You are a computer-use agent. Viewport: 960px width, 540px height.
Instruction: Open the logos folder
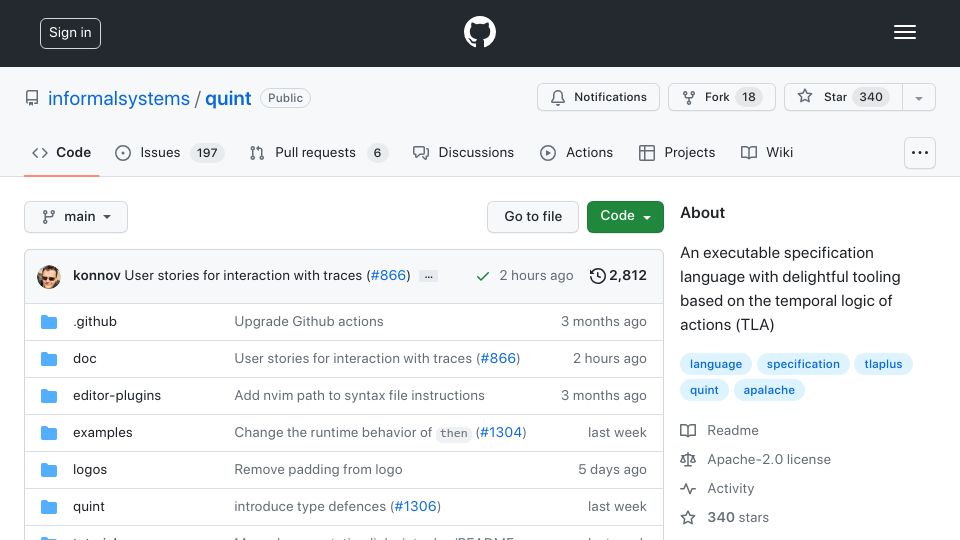click(90, 470)
